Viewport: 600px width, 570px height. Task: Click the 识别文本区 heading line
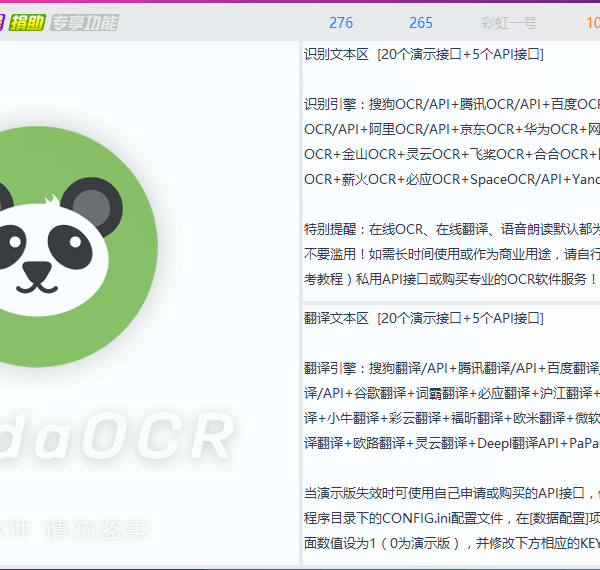pos(424,54)
